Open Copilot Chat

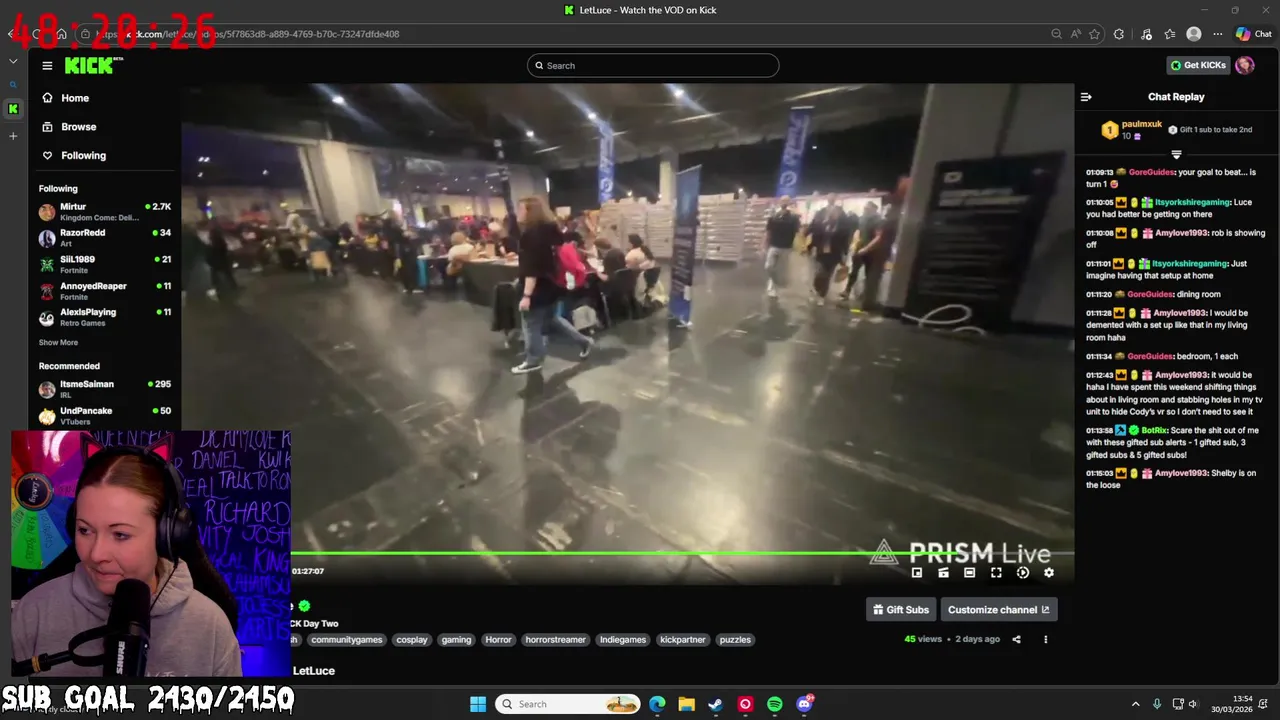click(1254, 34)
